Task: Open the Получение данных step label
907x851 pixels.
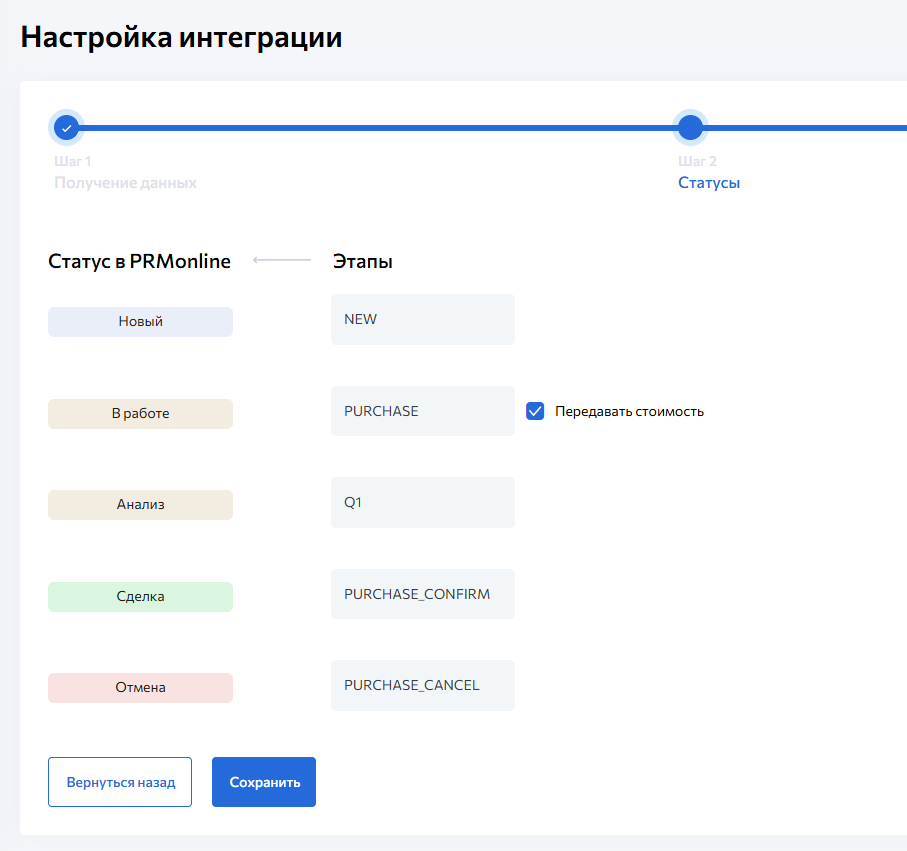Action: (x=125, y=183)
